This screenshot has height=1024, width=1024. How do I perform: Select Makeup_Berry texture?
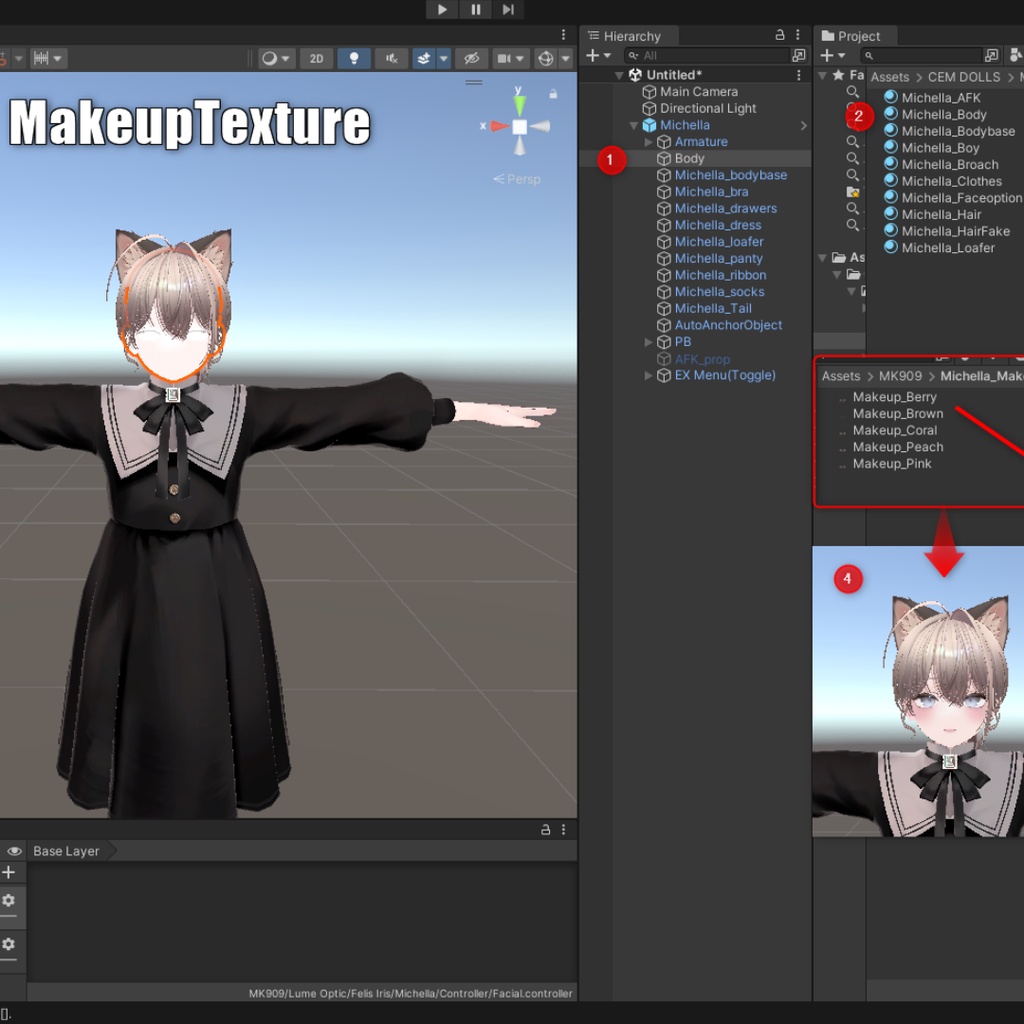[x=894, y=397]
